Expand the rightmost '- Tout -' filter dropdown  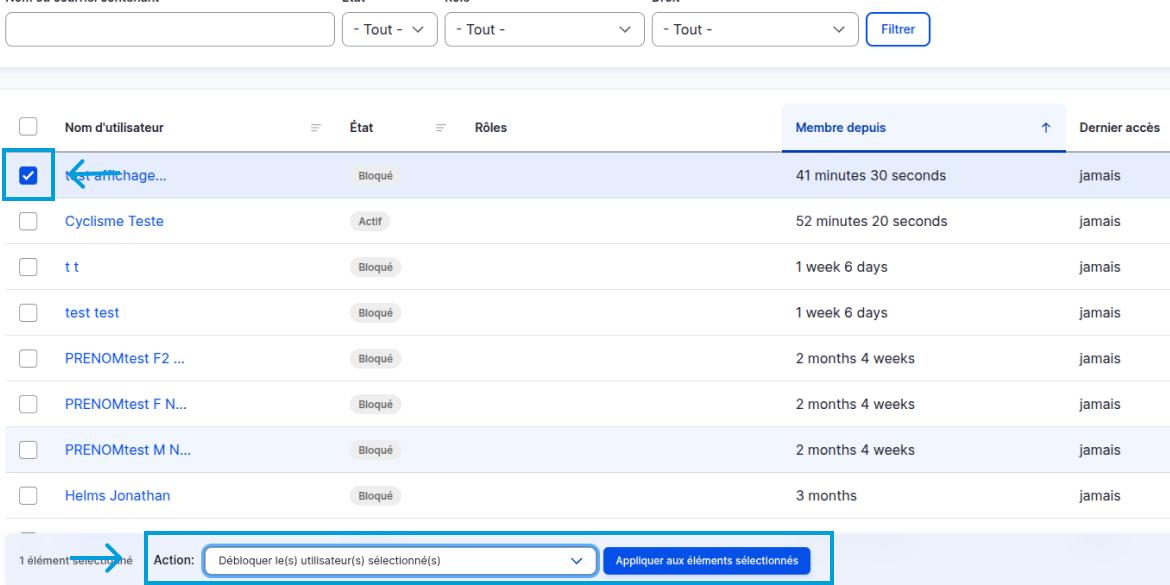[754, 30]
